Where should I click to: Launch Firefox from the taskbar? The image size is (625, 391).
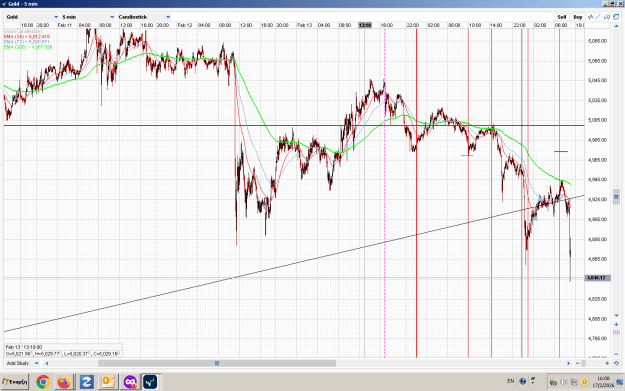[x=64, y=382]
